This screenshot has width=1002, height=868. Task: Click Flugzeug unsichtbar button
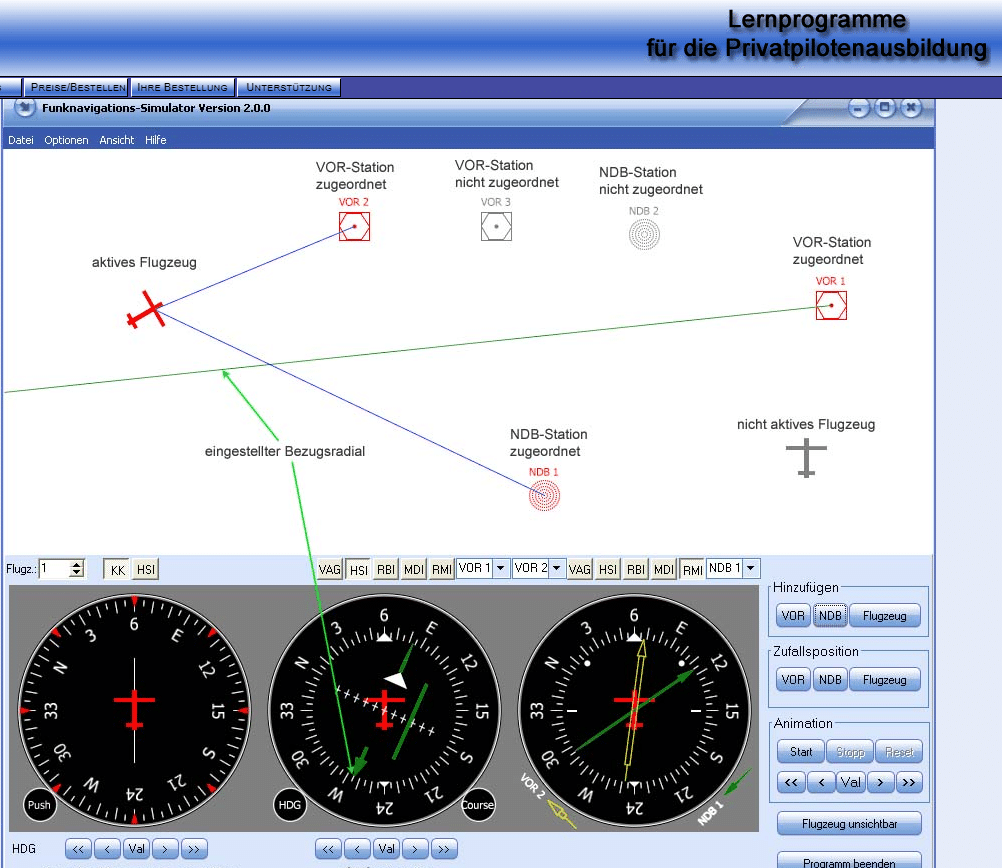coord(849,825)
